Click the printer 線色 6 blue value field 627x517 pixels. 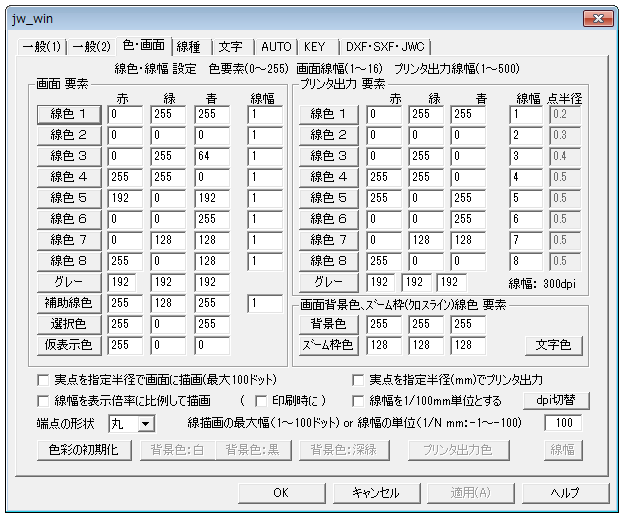(x=468, y=220)
